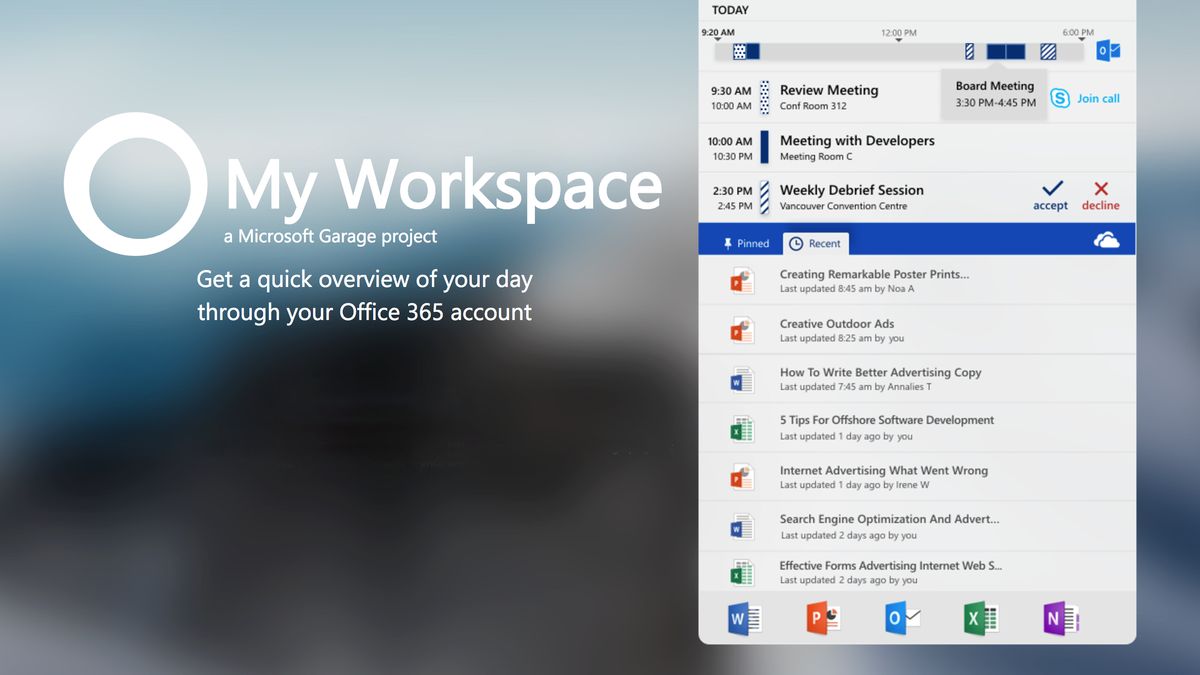Launch OneNote from the bottom app bar
Image resolution: width=1200 pixels, height=675 pixels.
pos(1060,619)
